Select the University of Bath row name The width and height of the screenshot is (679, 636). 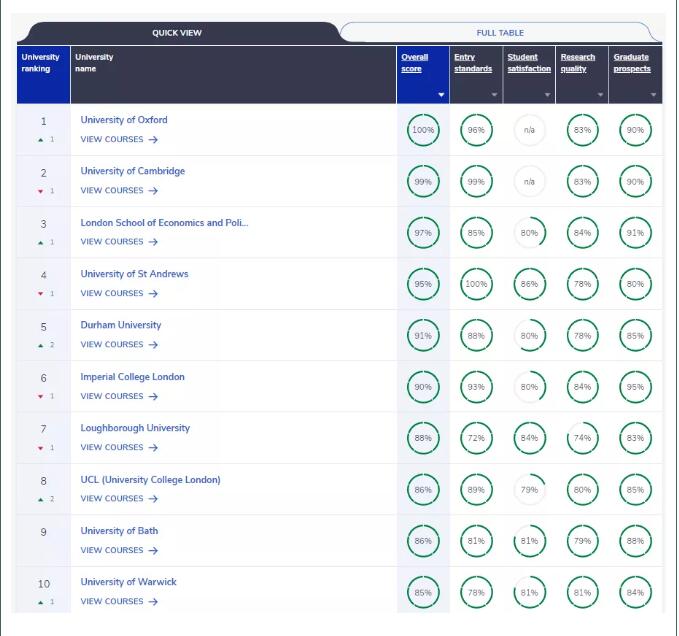[x=119, y=531]
